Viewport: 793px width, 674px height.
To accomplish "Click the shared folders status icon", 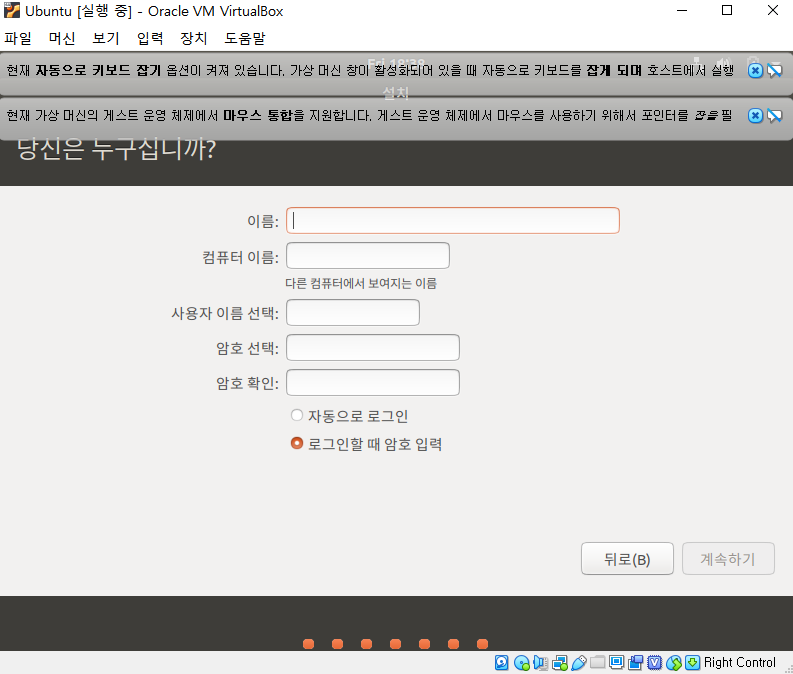I will pyautogui.click(x=597, y=662).
